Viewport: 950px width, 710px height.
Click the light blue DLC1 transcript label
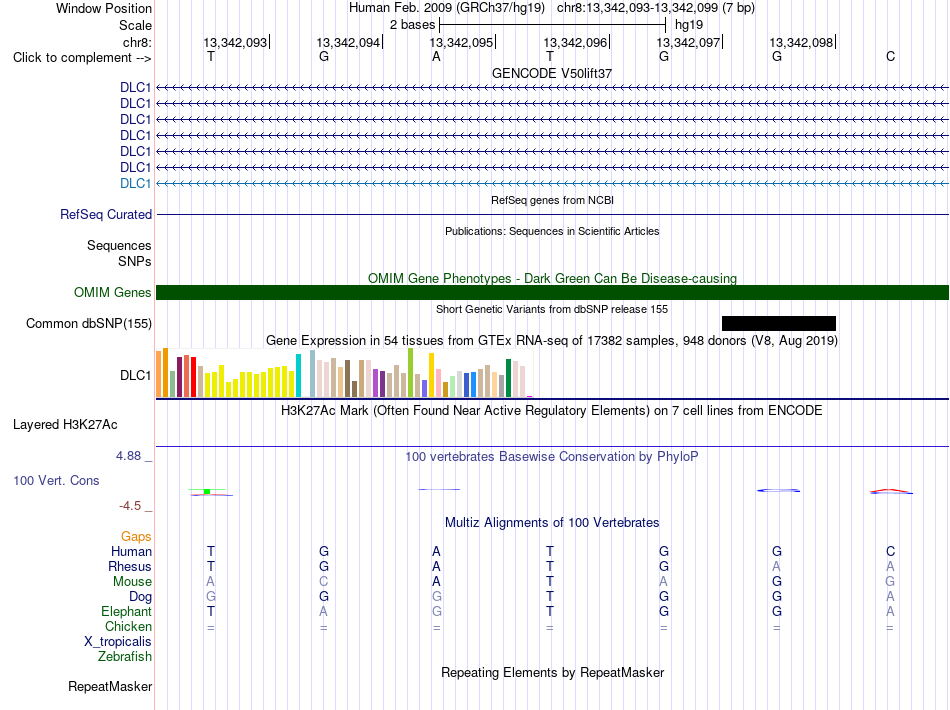(135, 184)
